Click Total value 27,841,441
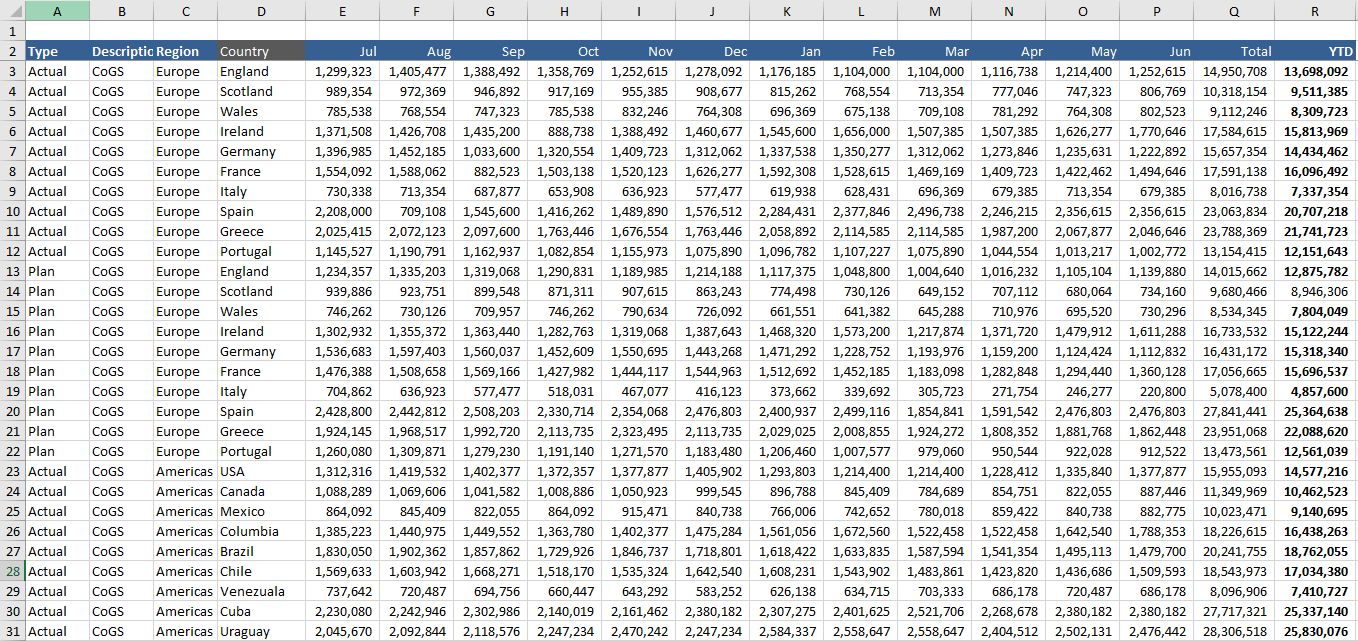 pyautogui.click(x=1234, y=411)
